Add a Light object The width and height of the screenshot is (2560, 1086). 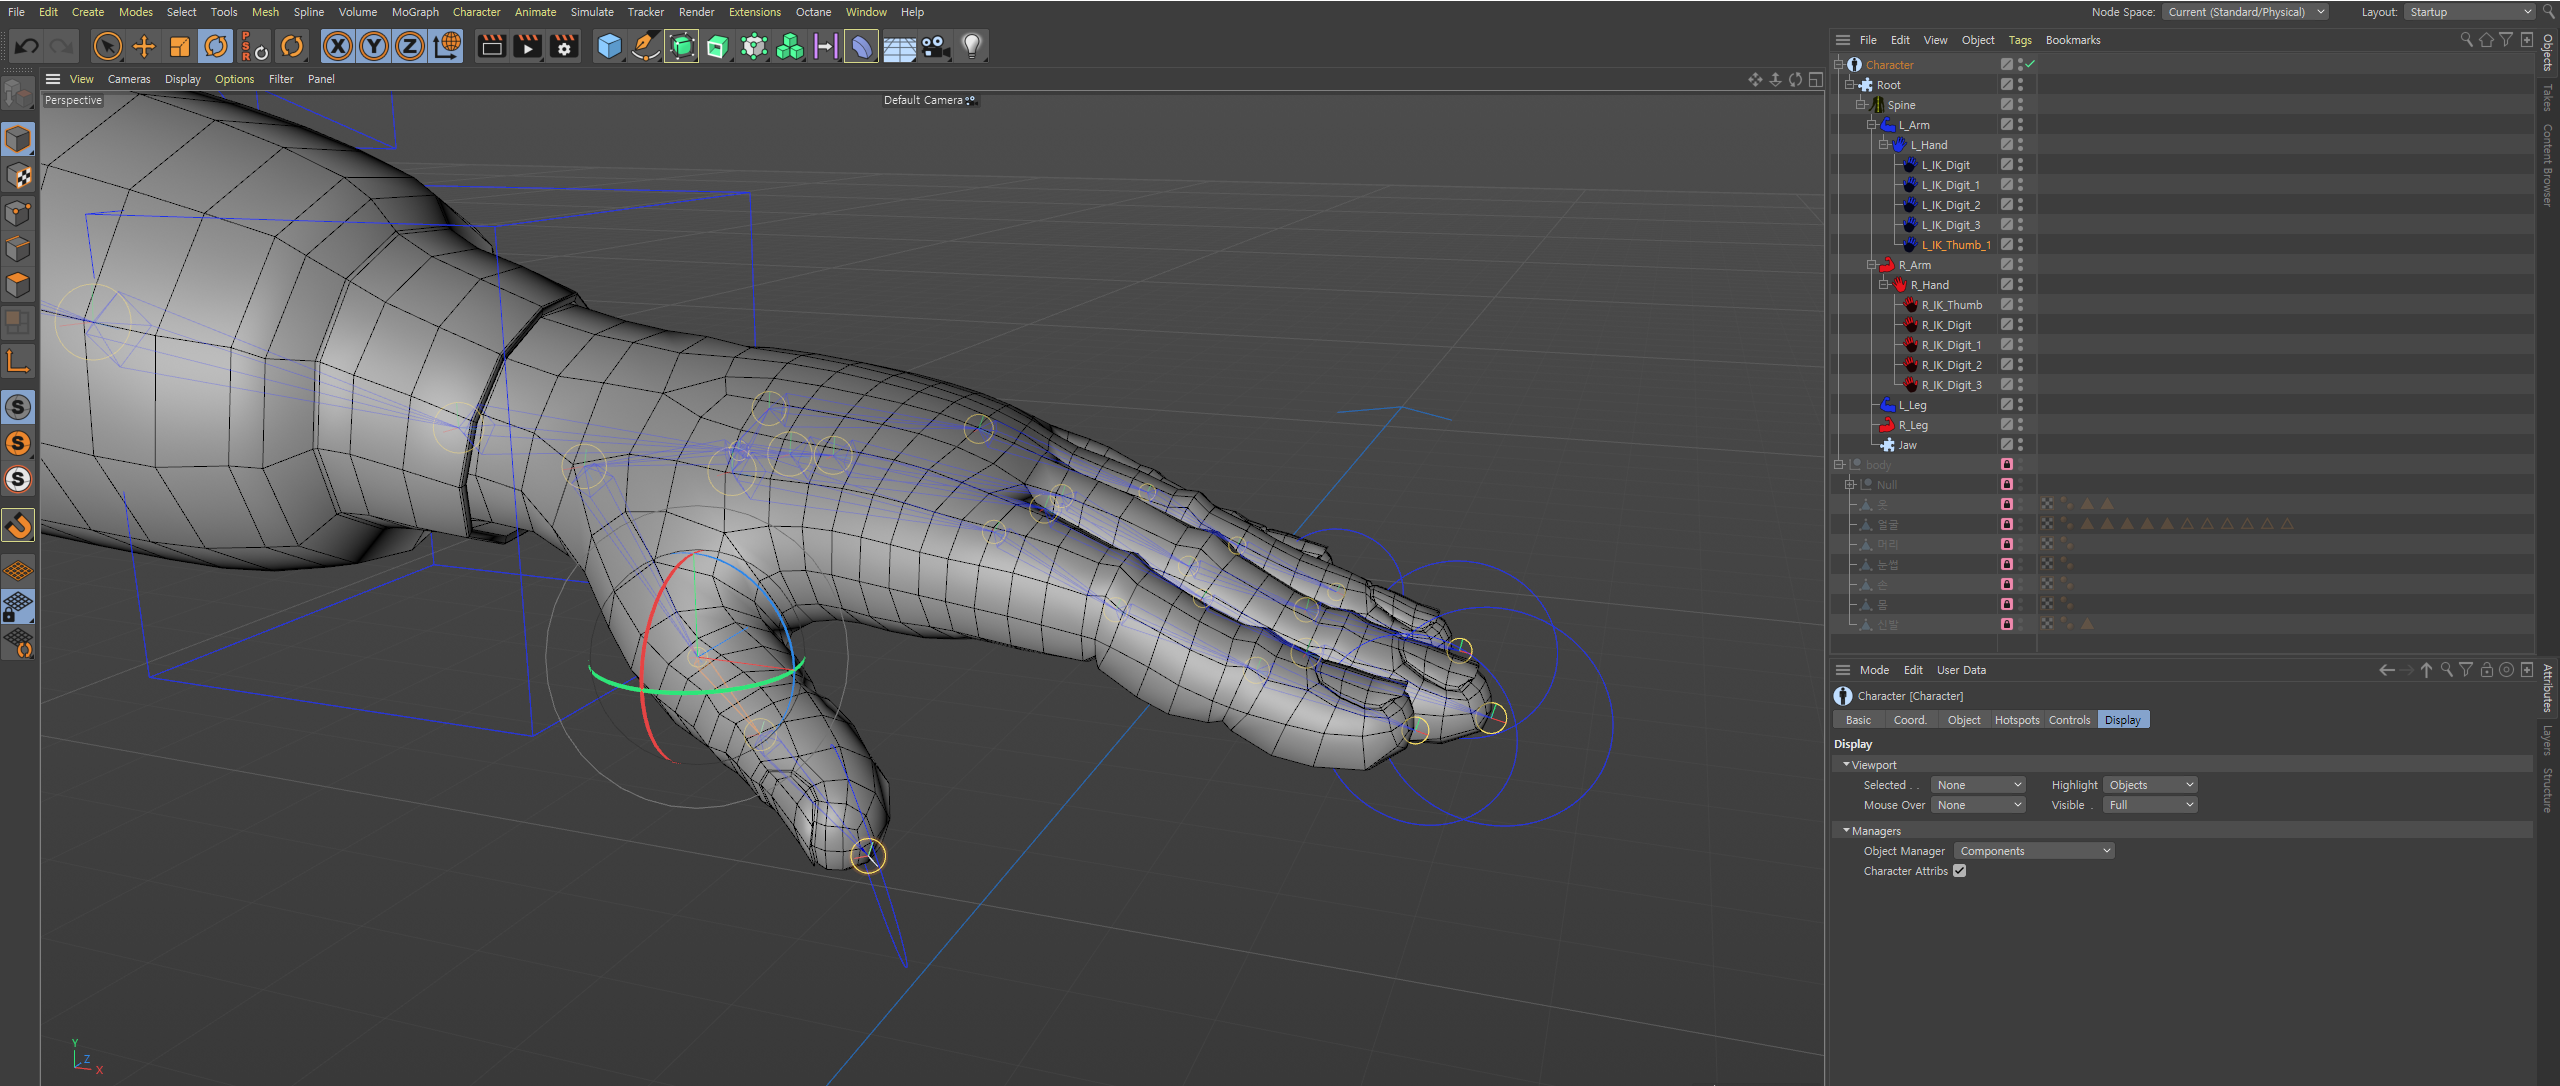(x=972, y=46)
